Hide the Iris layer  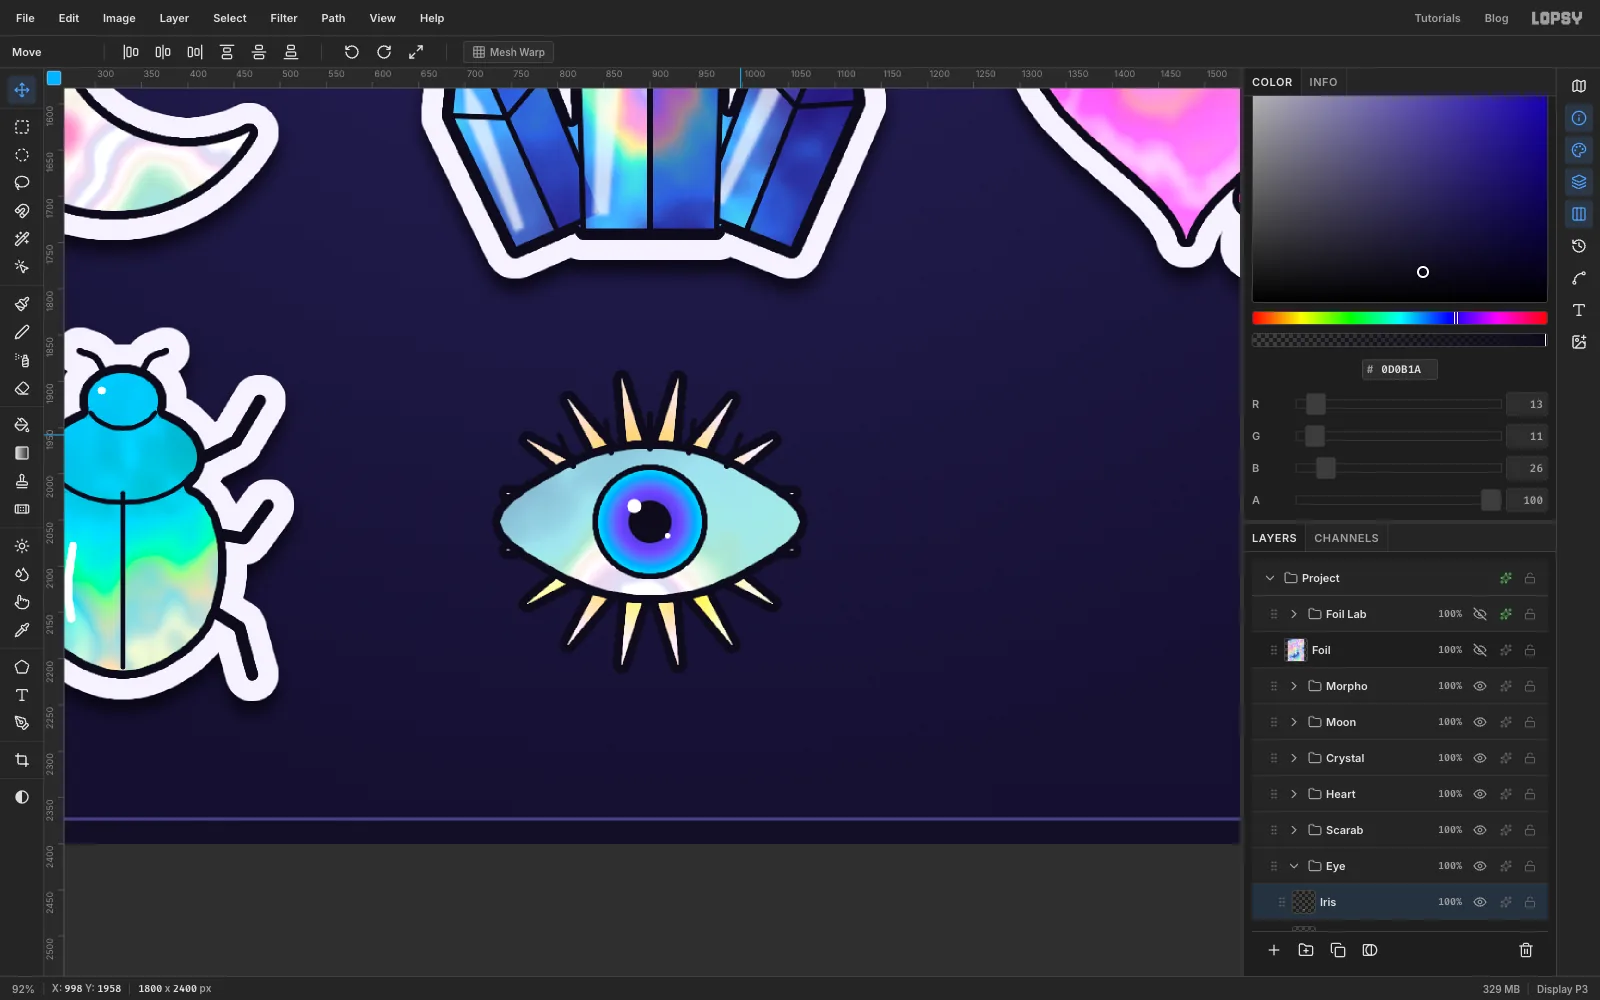pyautogui.click(x=1480, y=902)
